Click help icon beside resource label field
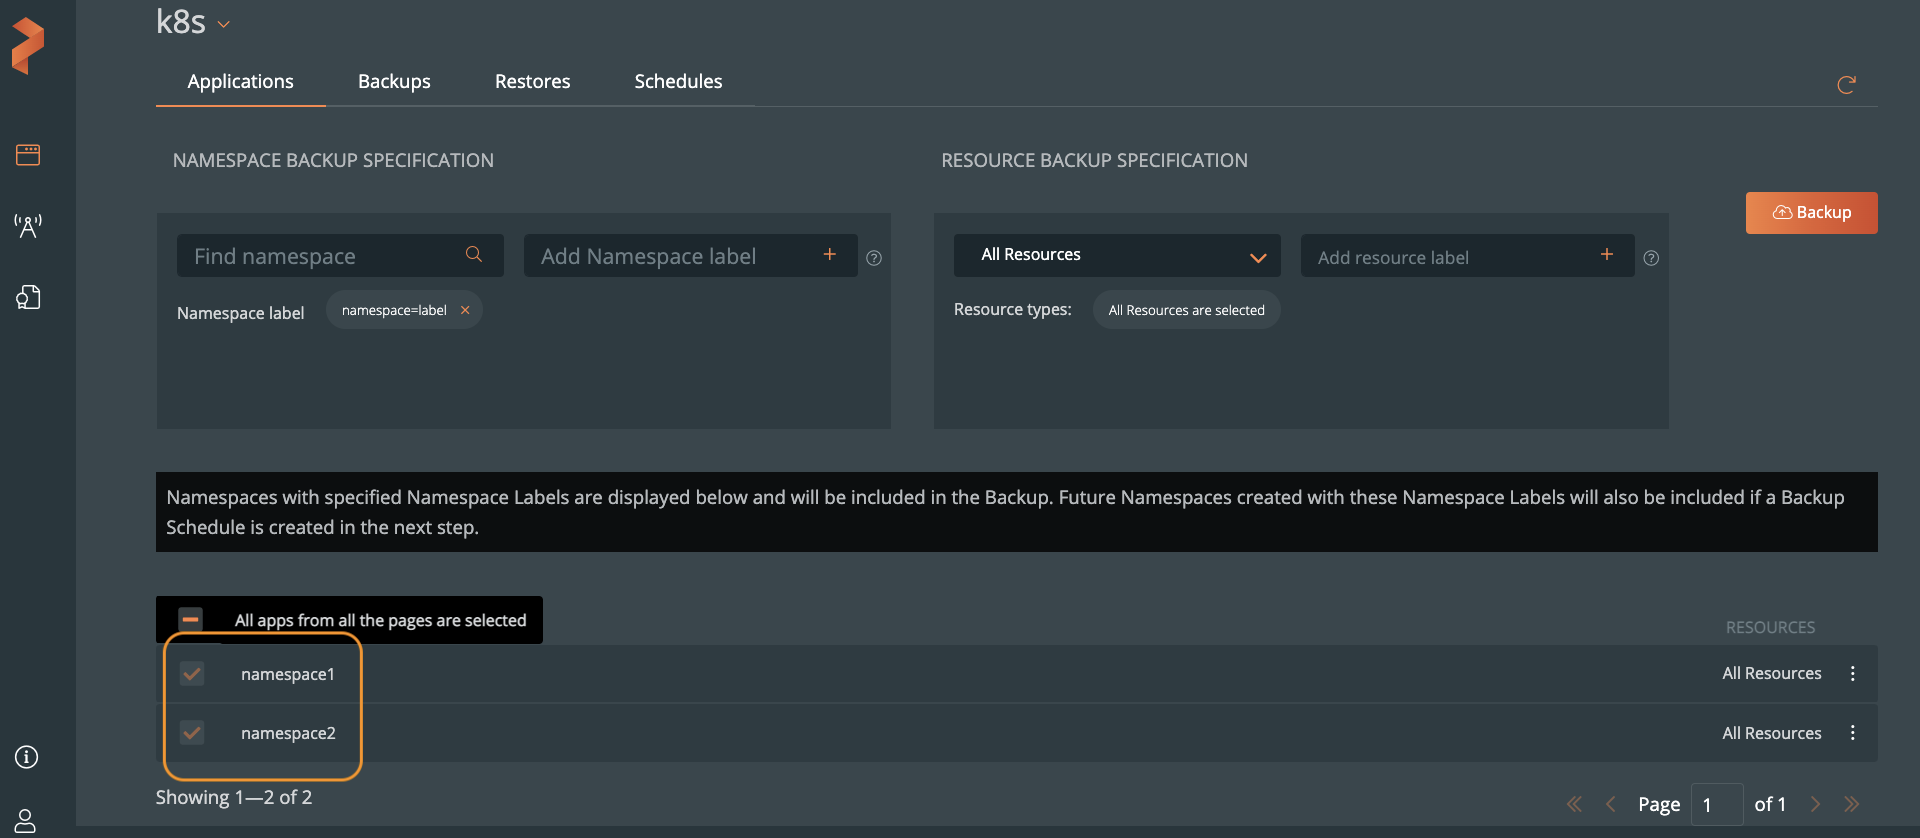This screenshot has height=838, width=1920. 1651,258
